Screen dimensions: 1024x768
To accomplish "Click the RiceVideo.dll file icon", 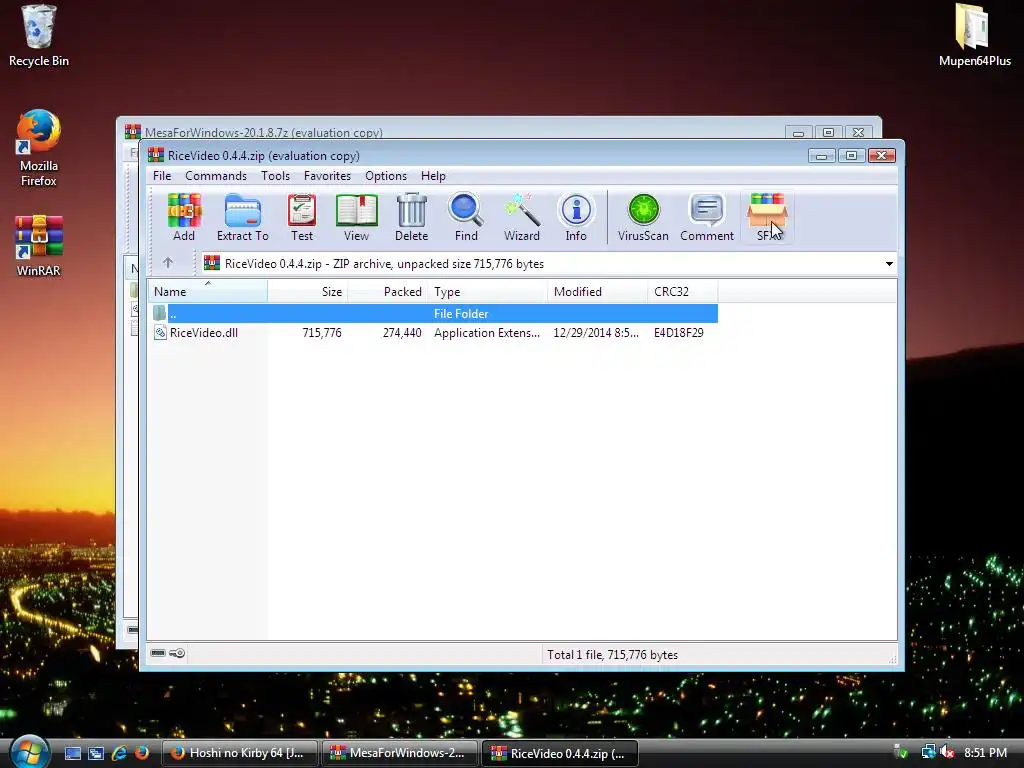I will point(160,332).
